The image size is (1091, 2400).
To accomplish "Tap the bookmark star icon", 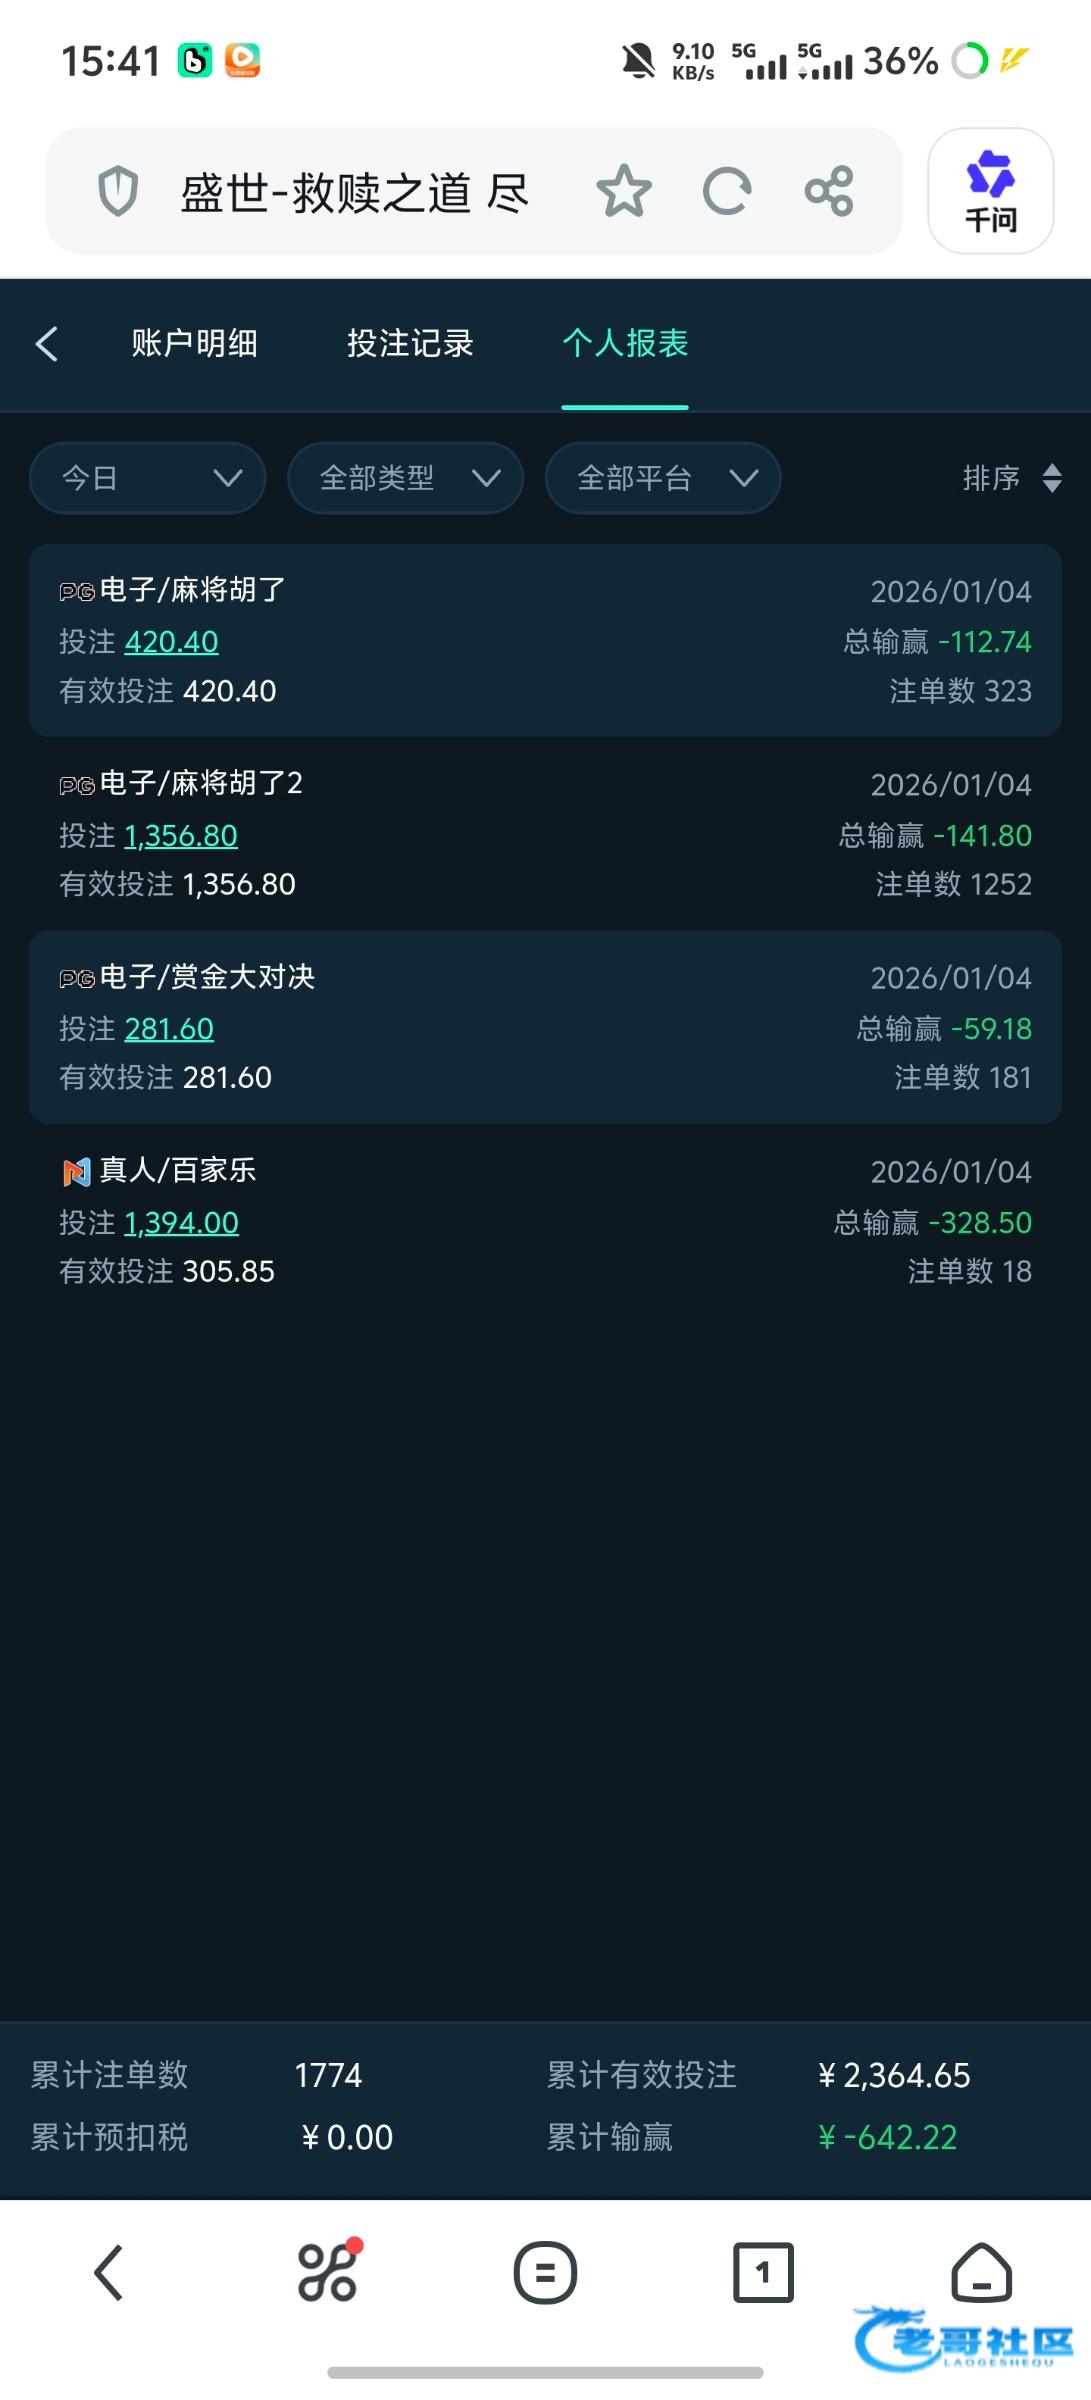I will (x=624, y=191).
